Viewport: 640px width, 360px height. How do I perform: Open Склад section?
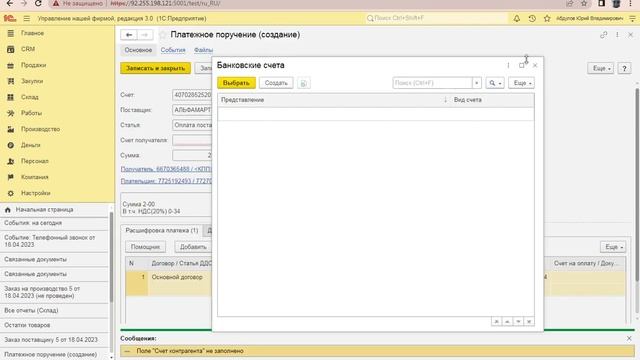29,97
